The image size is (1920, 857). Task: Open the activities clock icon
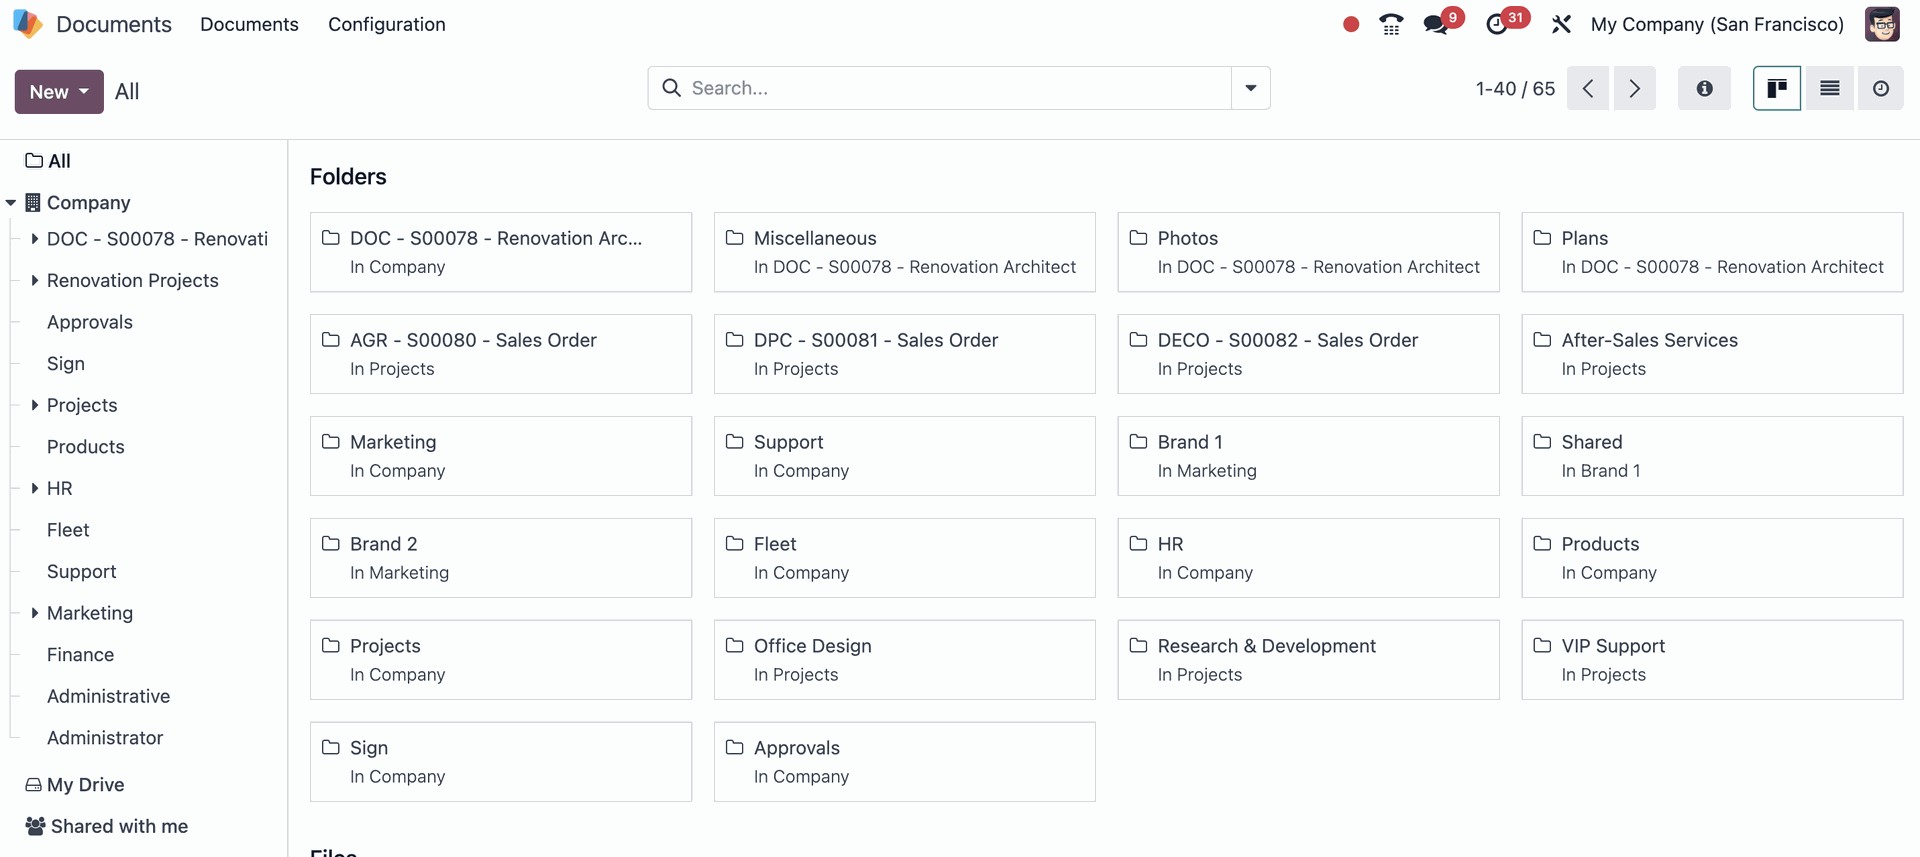pos(1497,24)
